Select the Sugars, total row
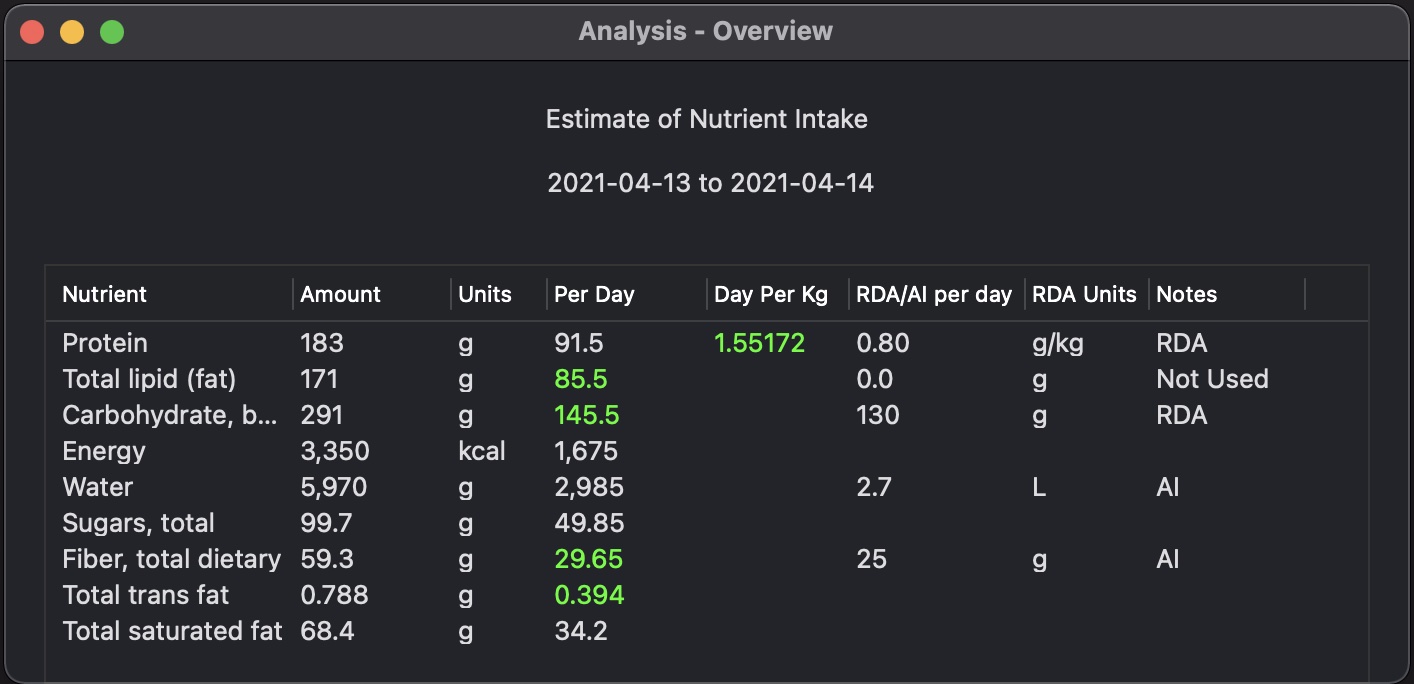The image size is (1414, 684). (x=139, y=523)
